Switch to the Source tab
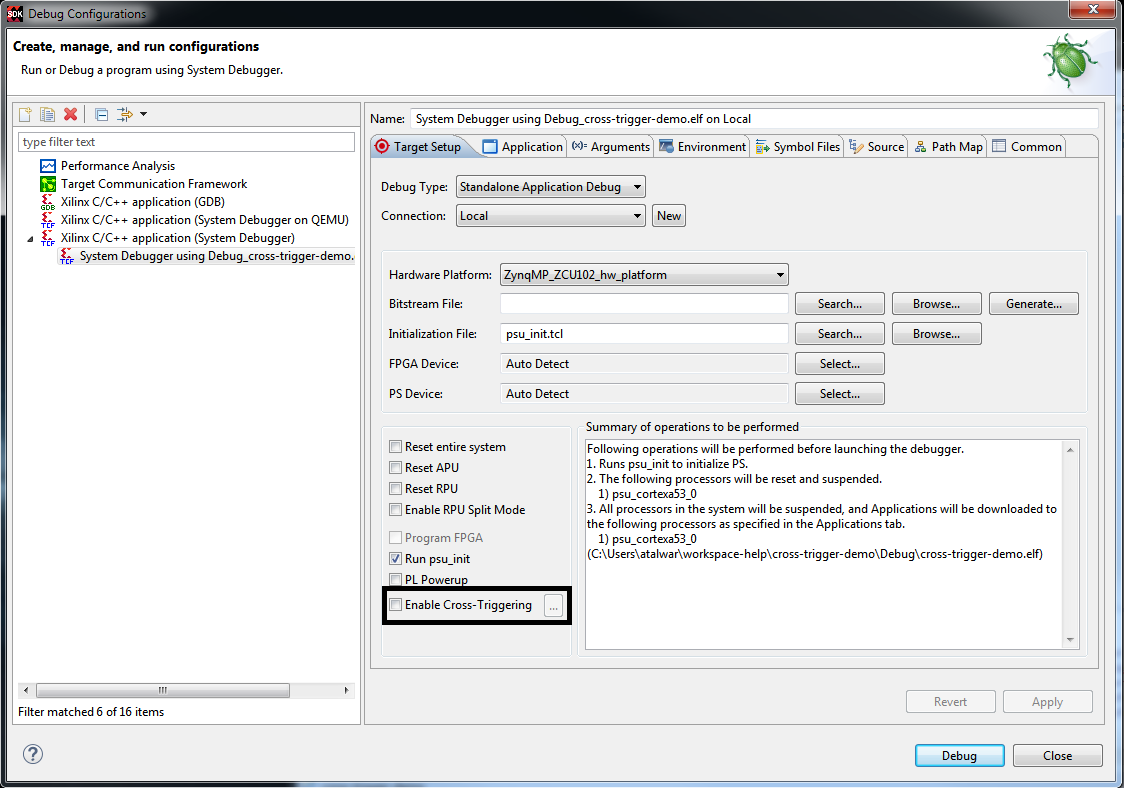The width and height of the screenshot is (1124, 788). (x=877, y=146)
